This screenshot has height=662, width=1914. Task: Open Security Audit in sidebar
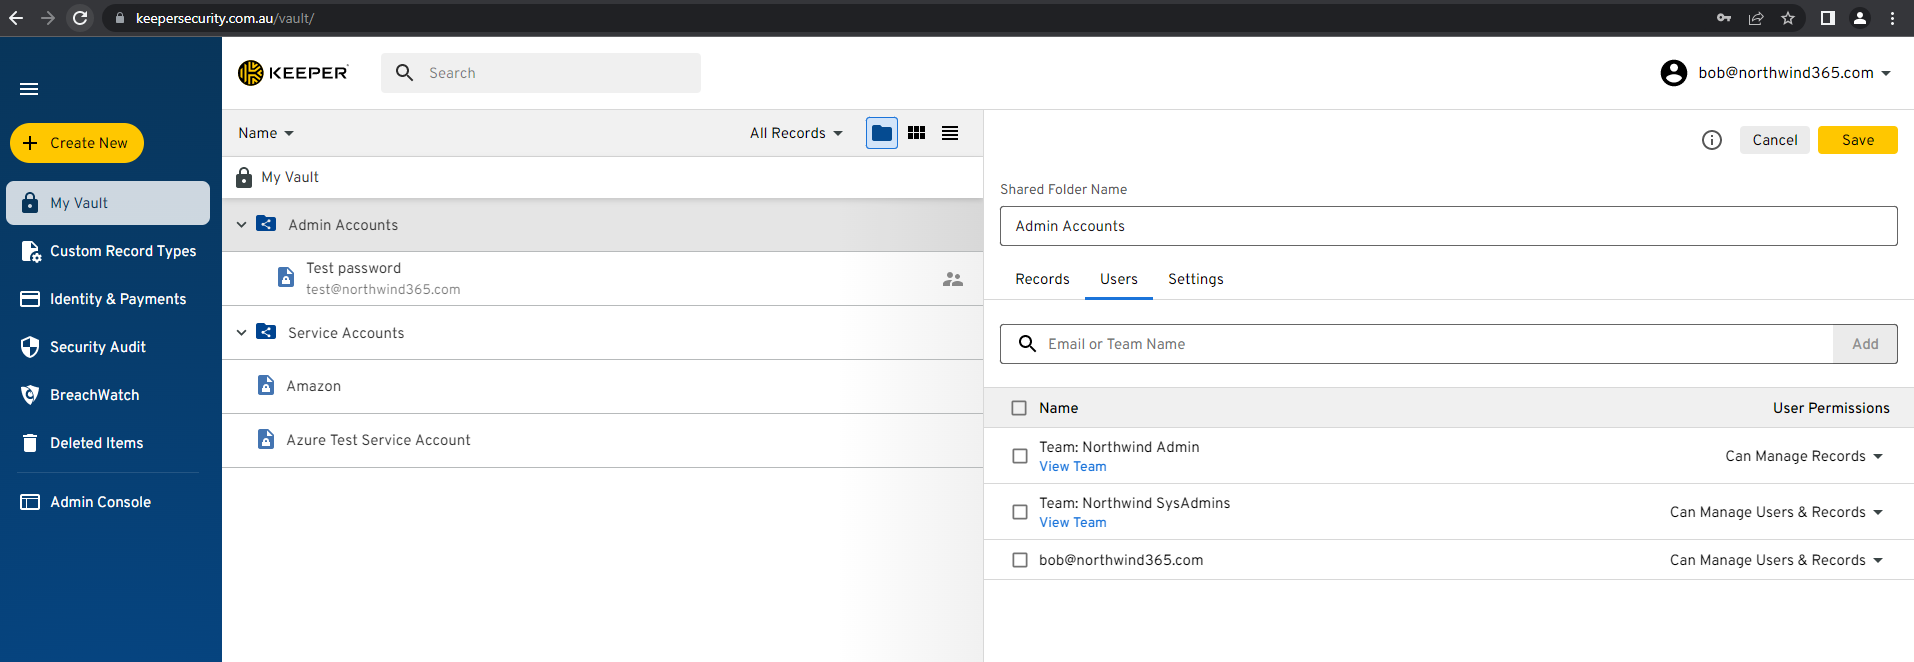click(x=97, y=347)
